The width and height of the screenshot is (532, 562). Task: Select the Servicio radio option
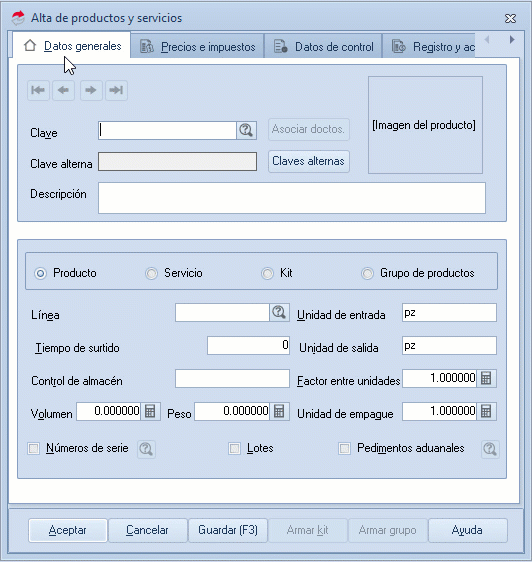pyautogui.click(x=151, y=273)
